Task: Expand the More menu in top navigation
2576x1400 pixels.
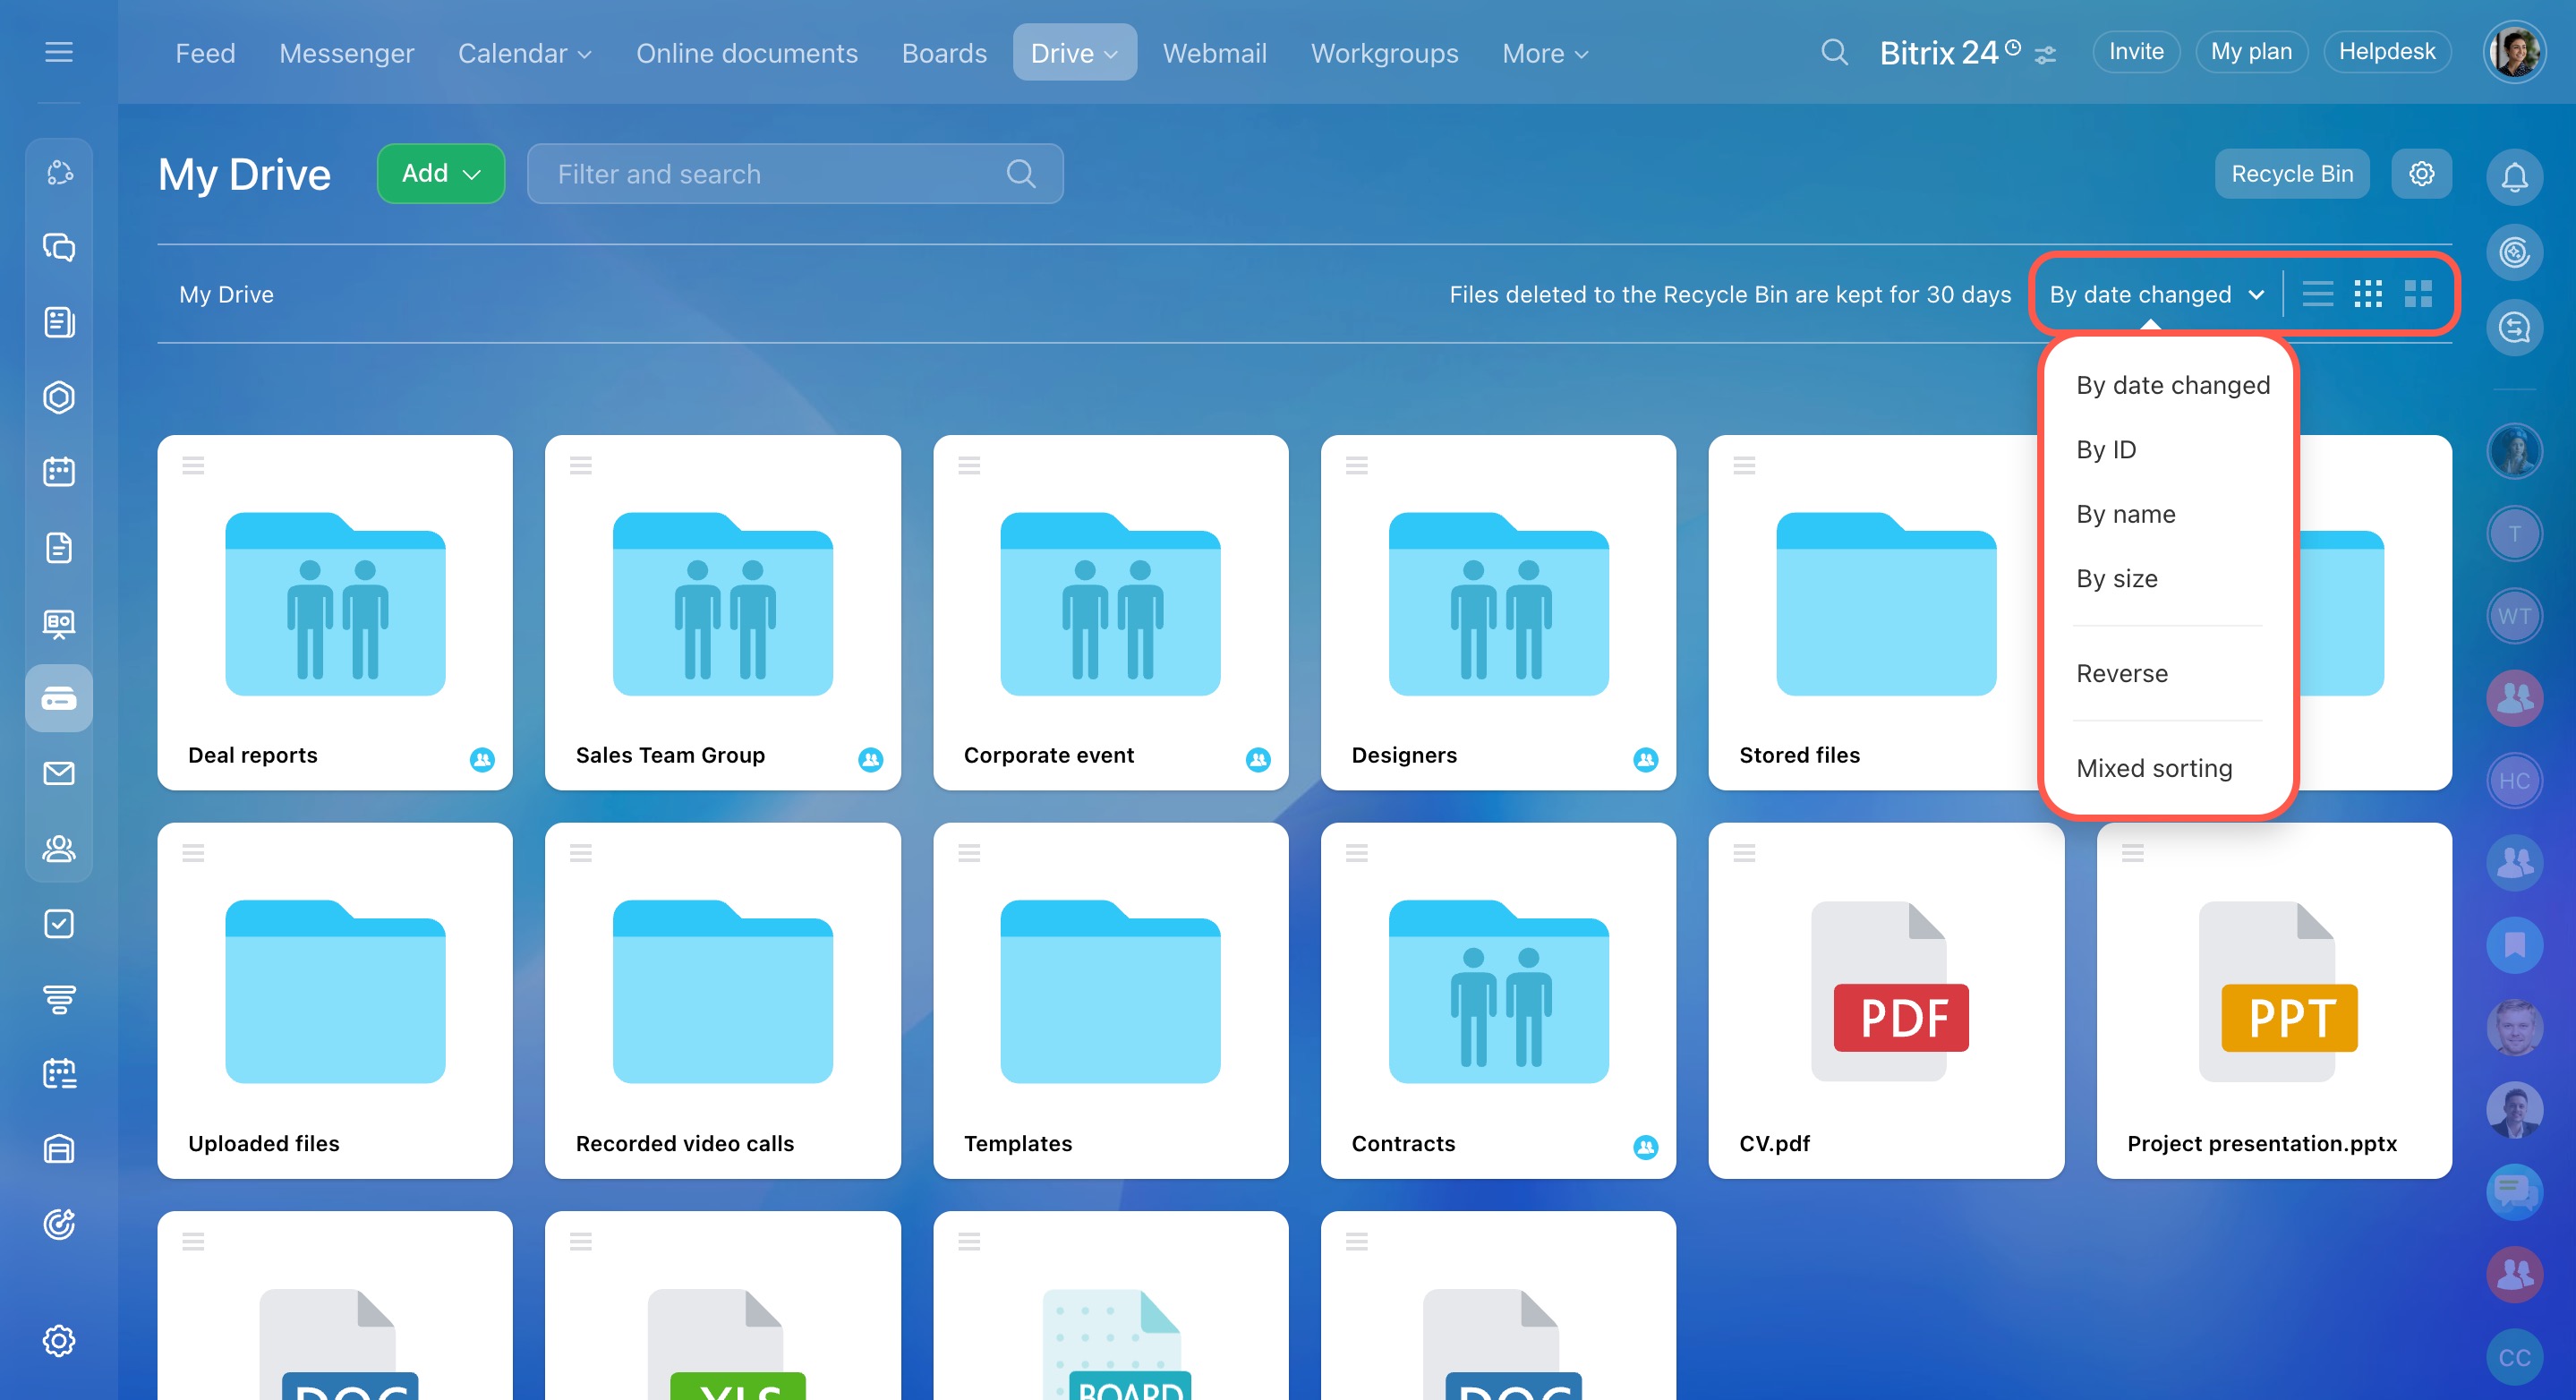Action: pos(1544,53)
